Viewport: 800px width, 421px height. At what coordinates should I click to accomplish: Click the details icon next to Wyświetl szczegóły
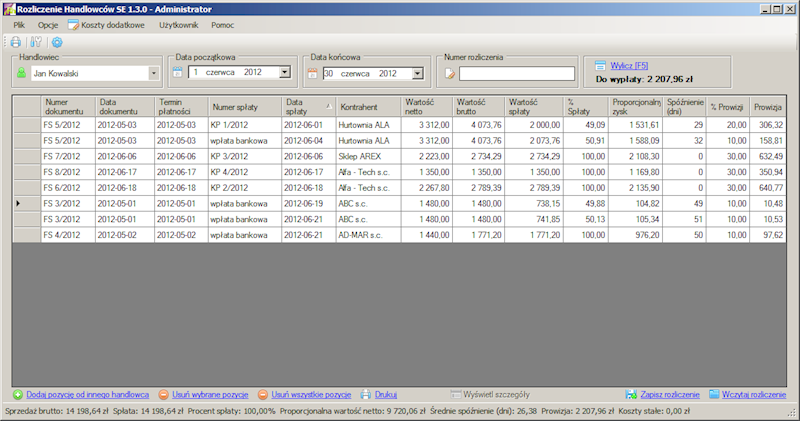click(x=456, y=394)
